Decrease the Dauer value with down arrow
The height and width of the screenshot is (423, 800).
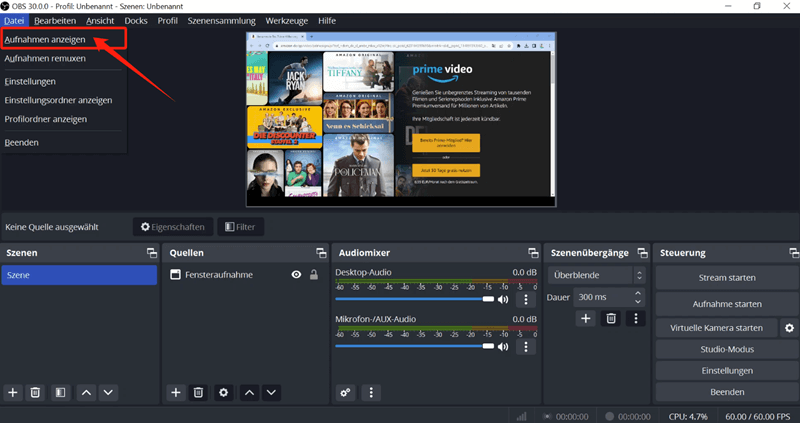[638, 302]
